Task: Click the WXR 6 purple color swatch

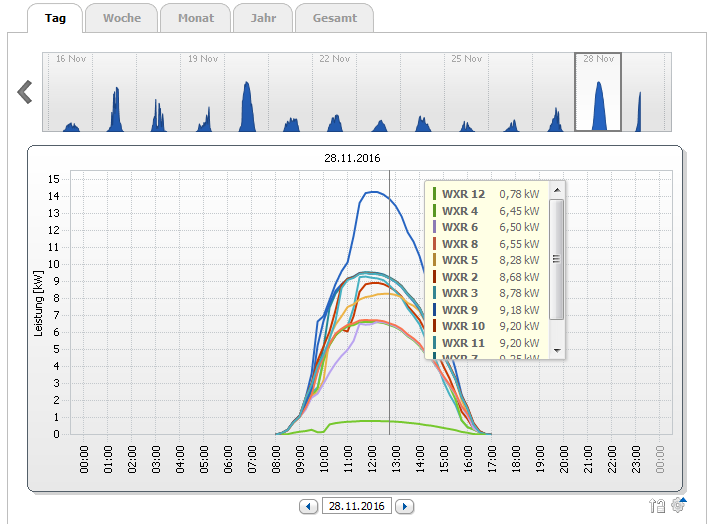Action: click(434, 227)
